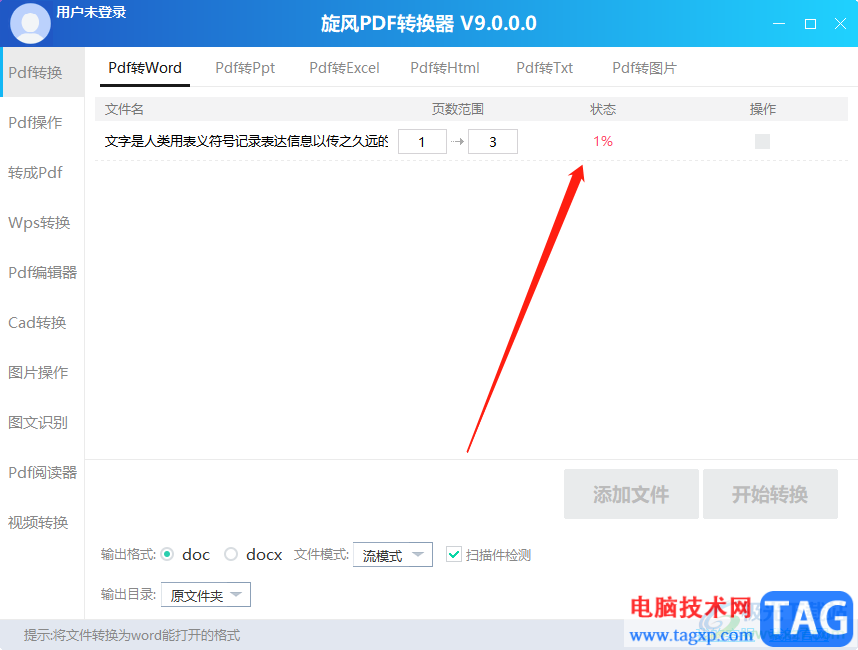The width and height of the screenshot is (858, 650).
Task: Open the Wps转换 sidebar section
Action: [x=42, y=222]
